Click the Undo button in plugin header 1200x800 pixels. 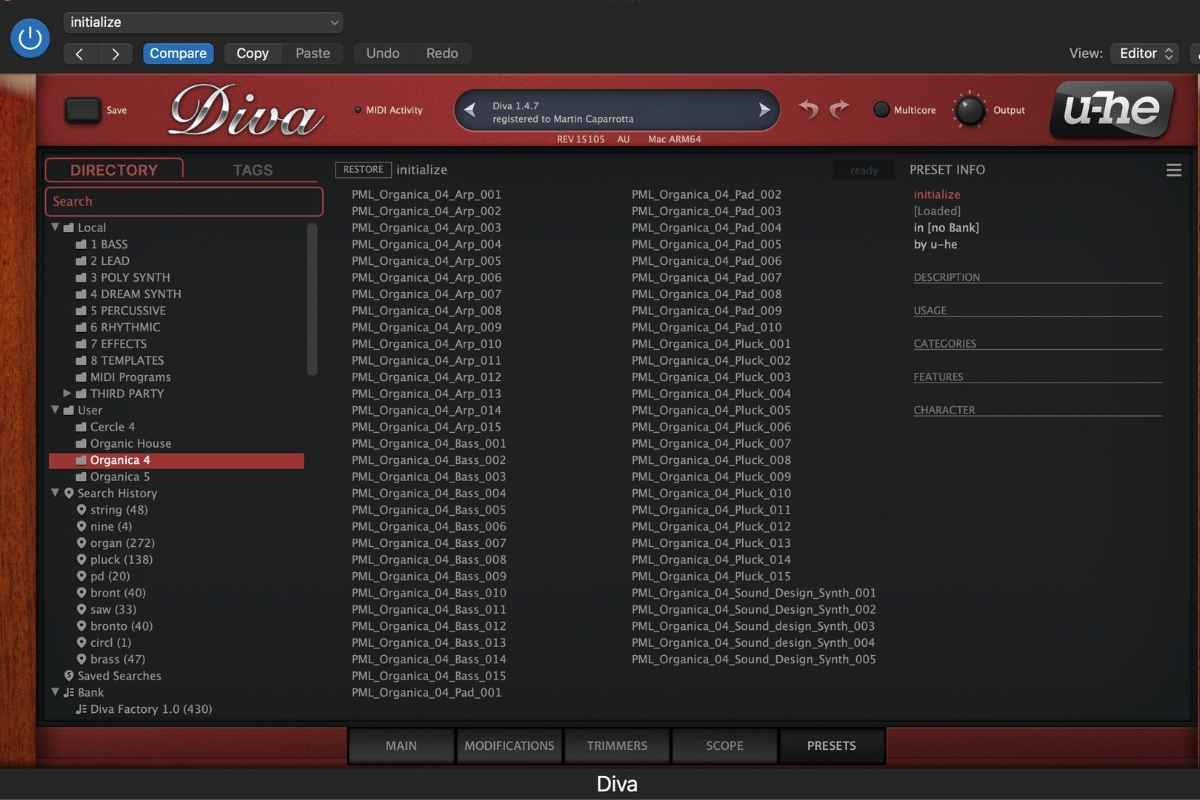(x=383, y=54)
